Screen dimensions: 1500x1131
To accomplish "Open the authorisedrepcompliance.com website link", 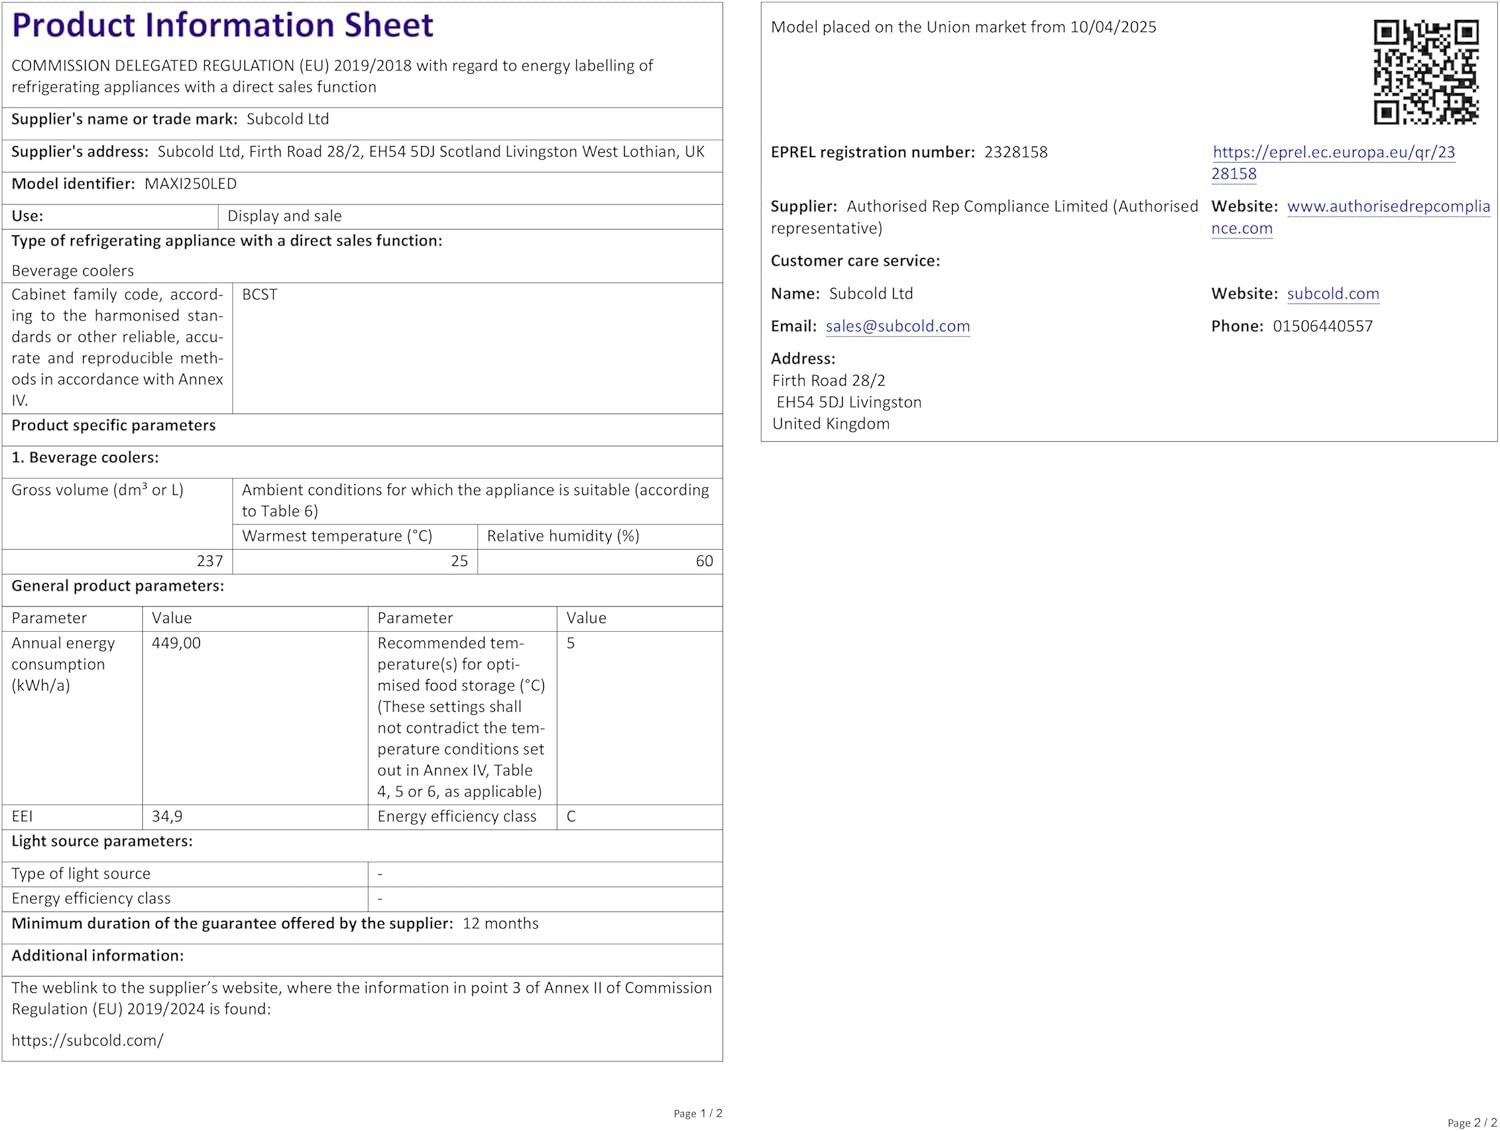I will [x=1351, y=217].
